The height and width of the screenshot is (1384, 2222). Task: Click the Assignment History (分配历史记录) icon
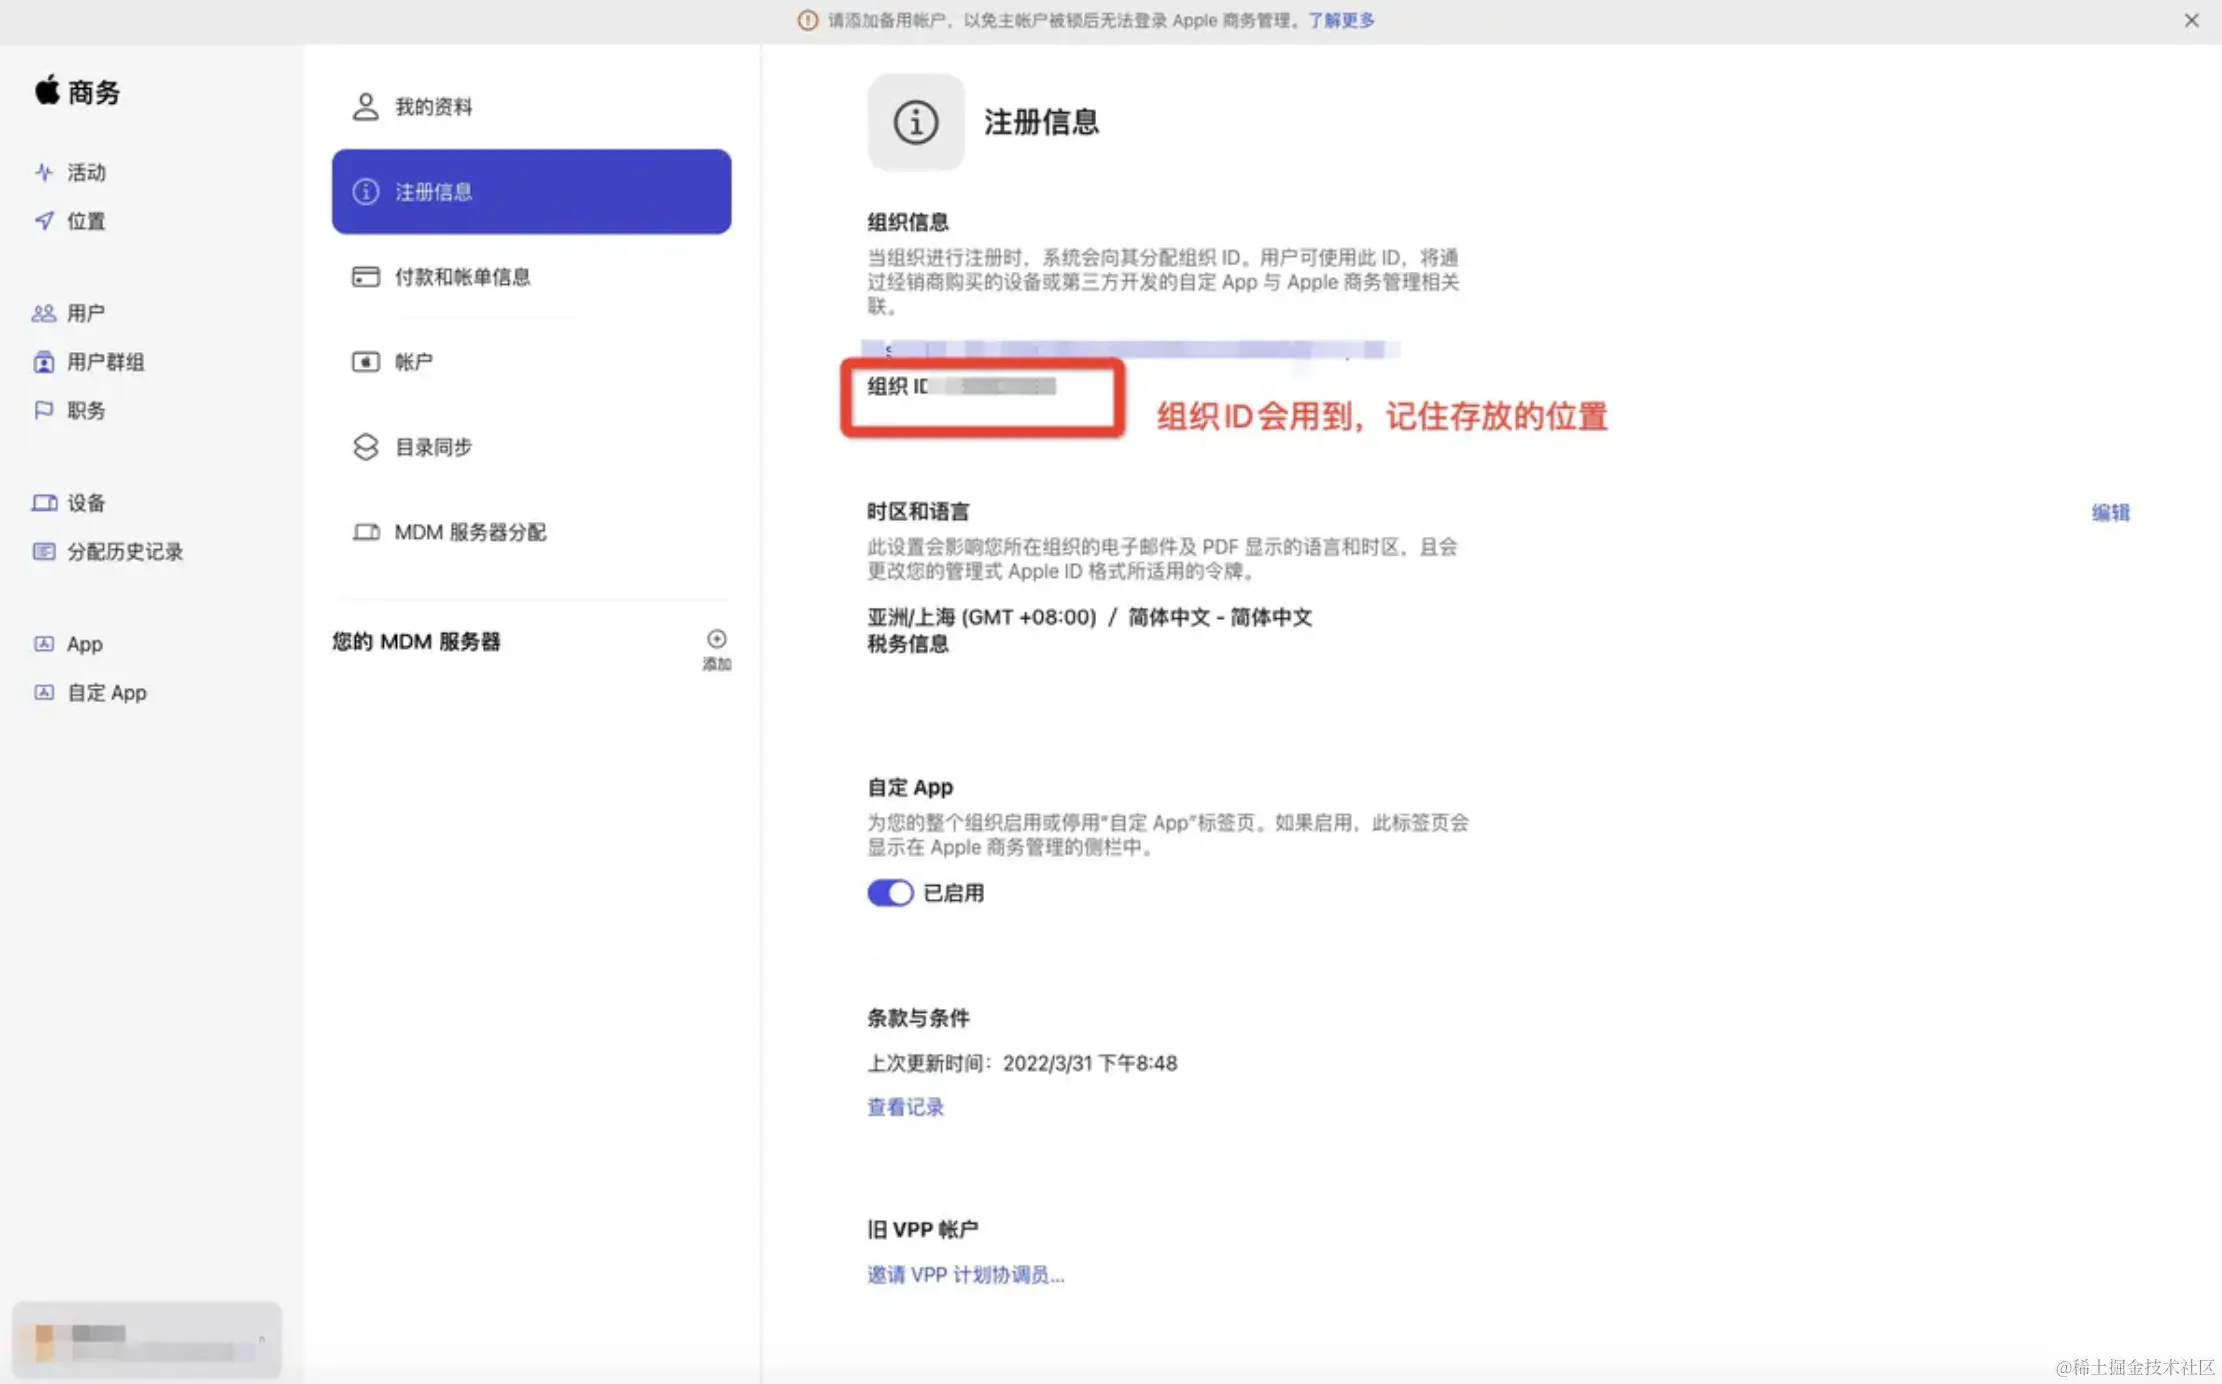[43, 551]
